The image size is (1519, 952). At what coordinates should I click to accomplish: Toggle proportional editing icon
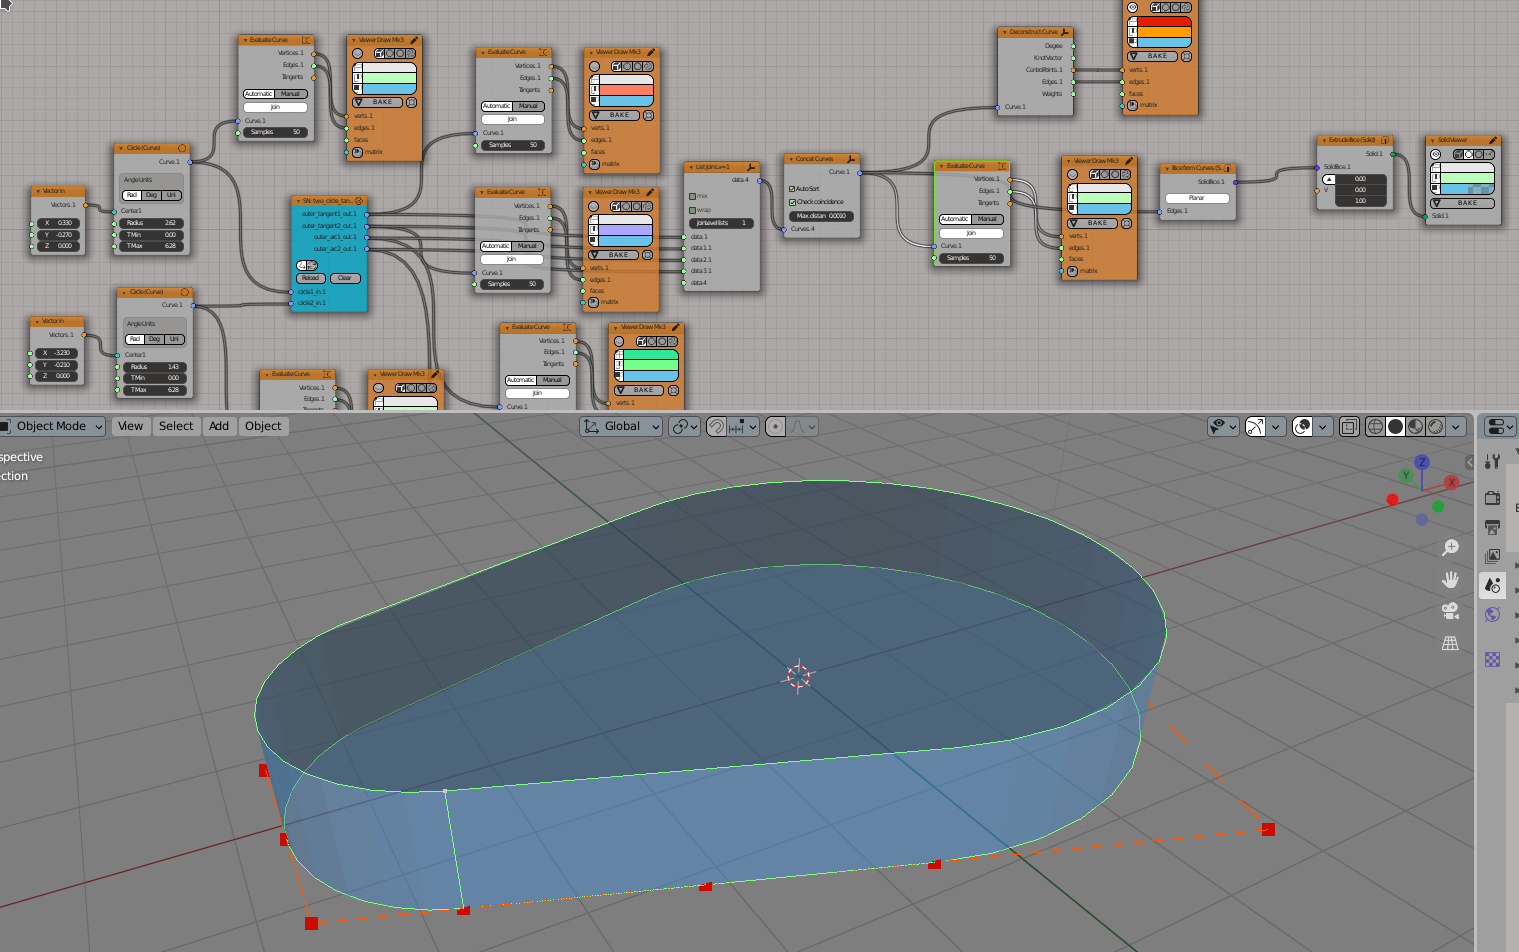(775, 427)
